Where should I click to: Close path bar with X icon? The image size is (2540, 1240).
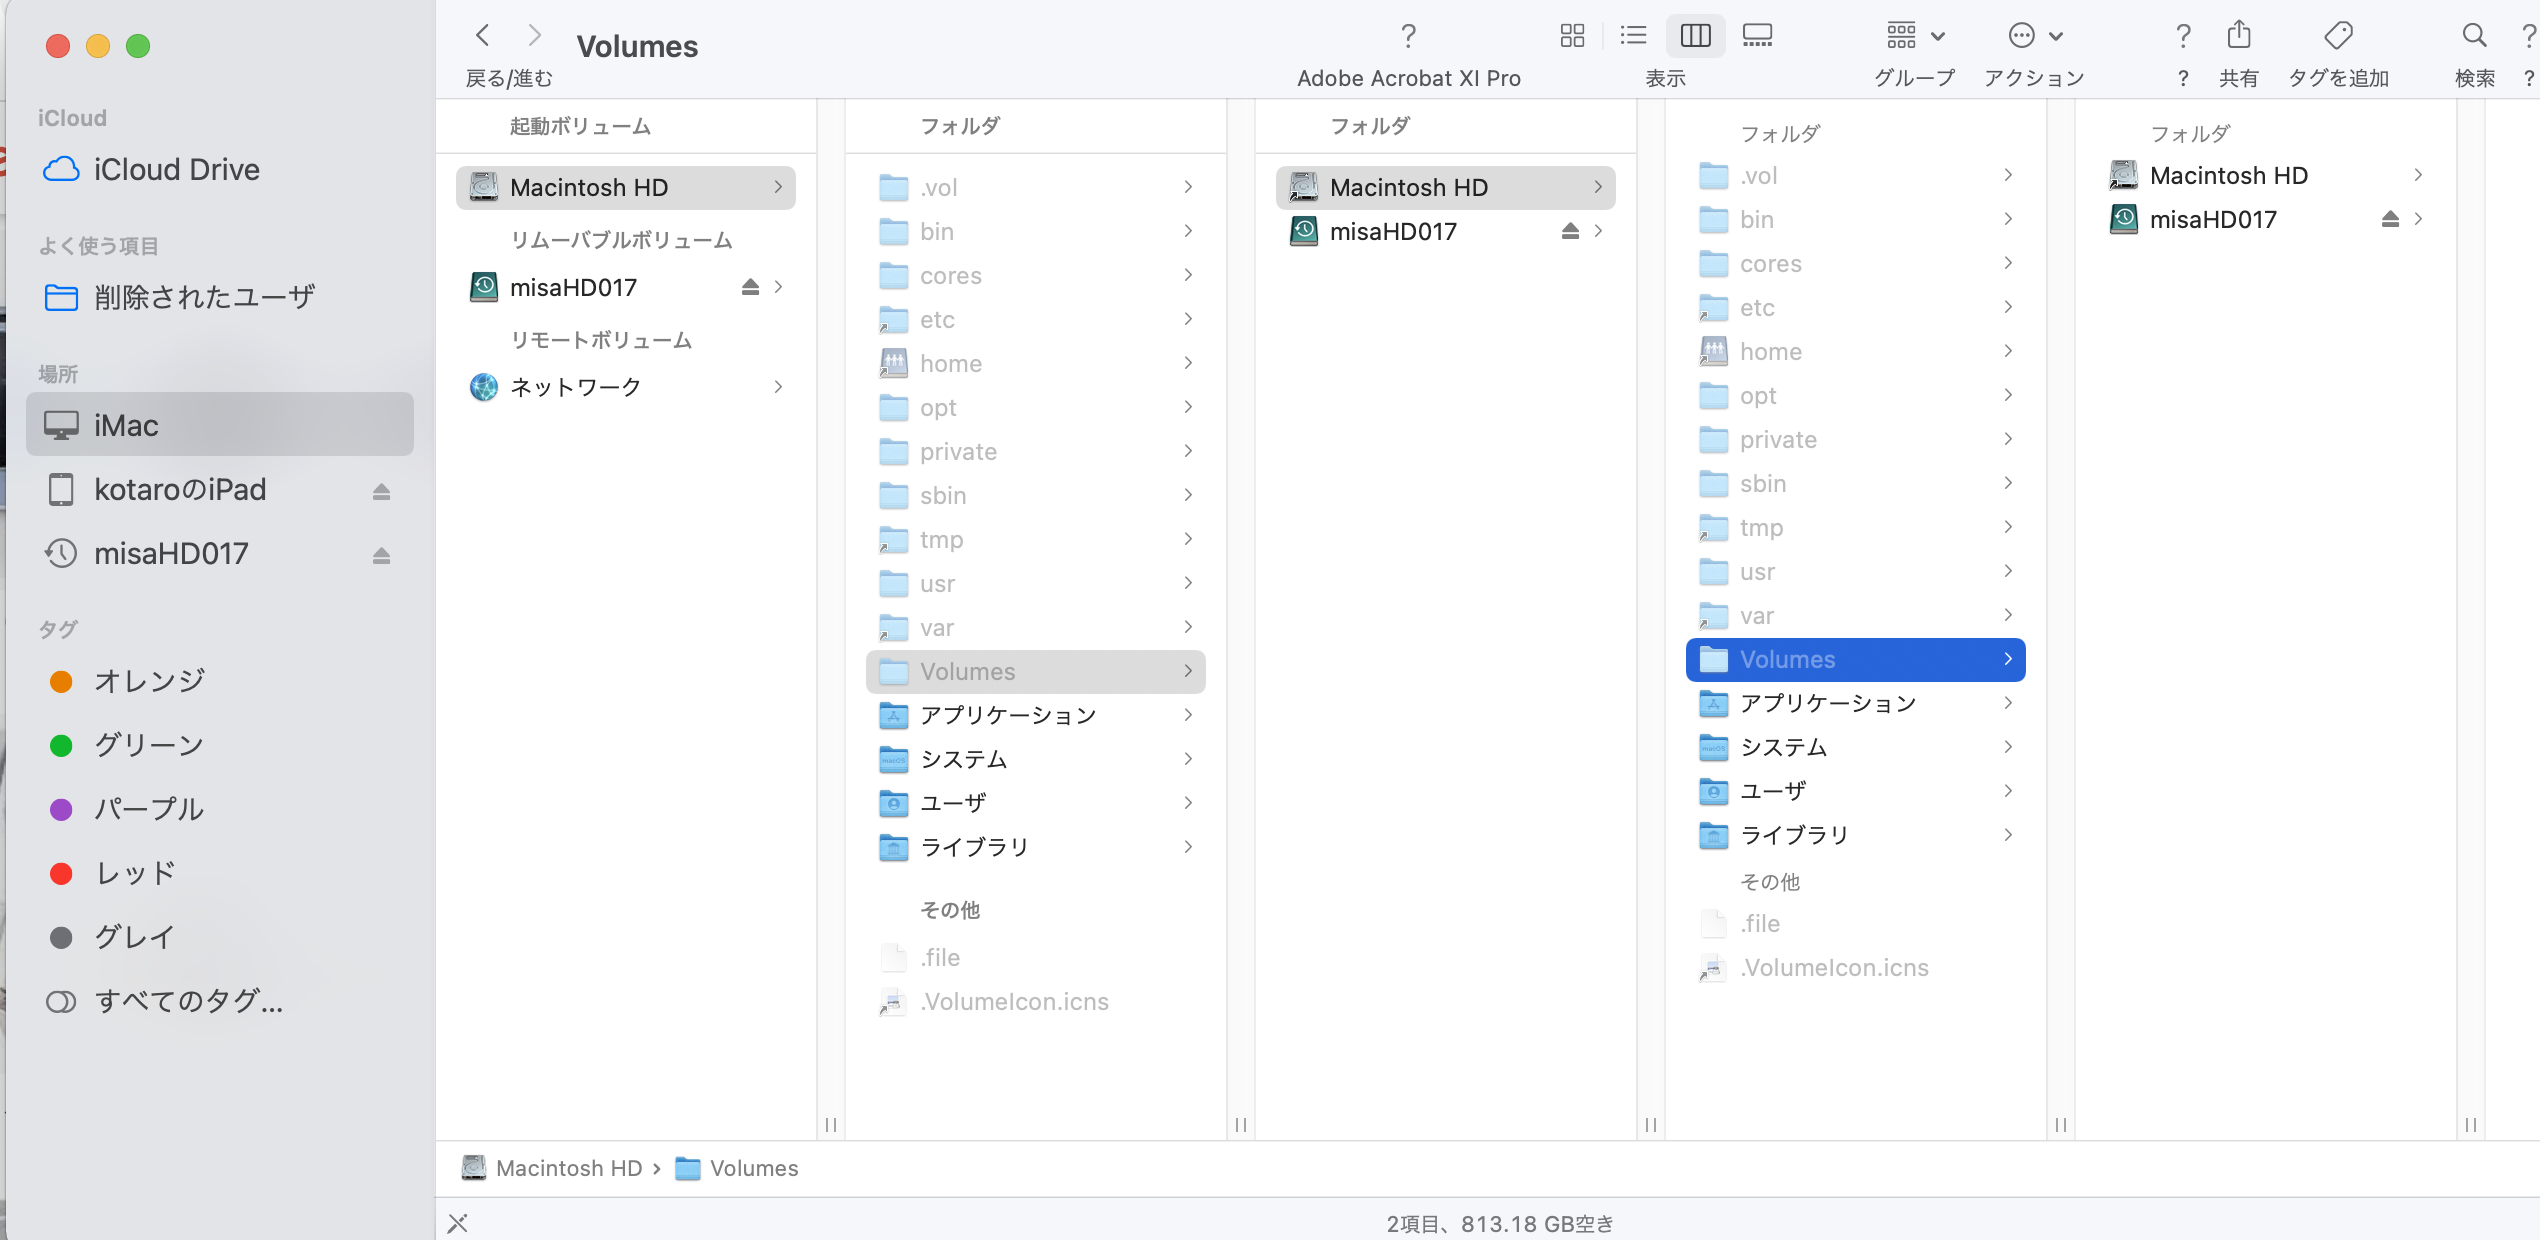tap(458, 1222)
